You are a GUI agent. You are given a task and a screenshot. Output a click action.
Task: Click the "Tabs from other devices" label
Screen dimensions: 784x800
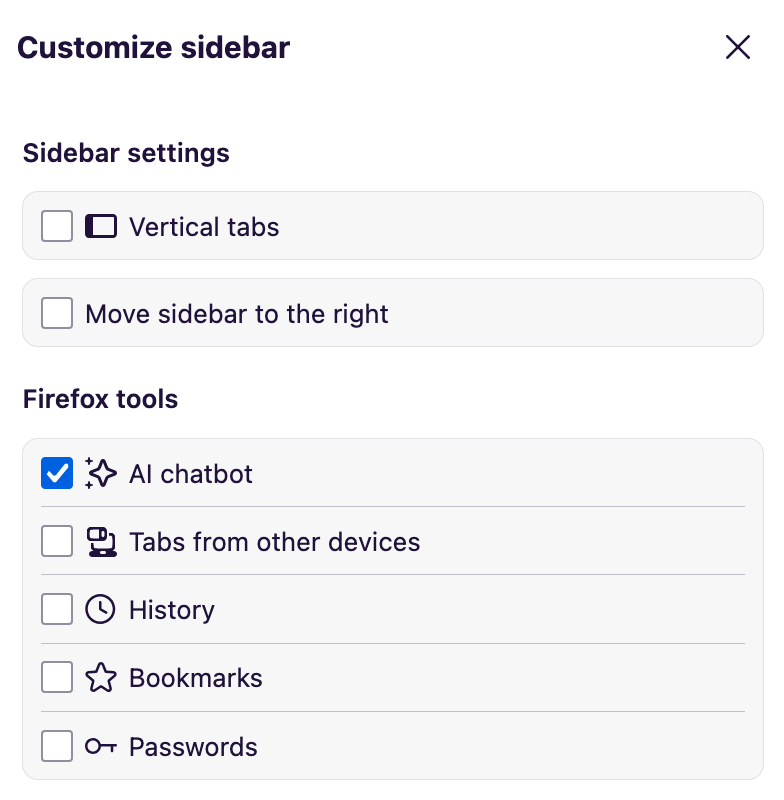[275, 542]
